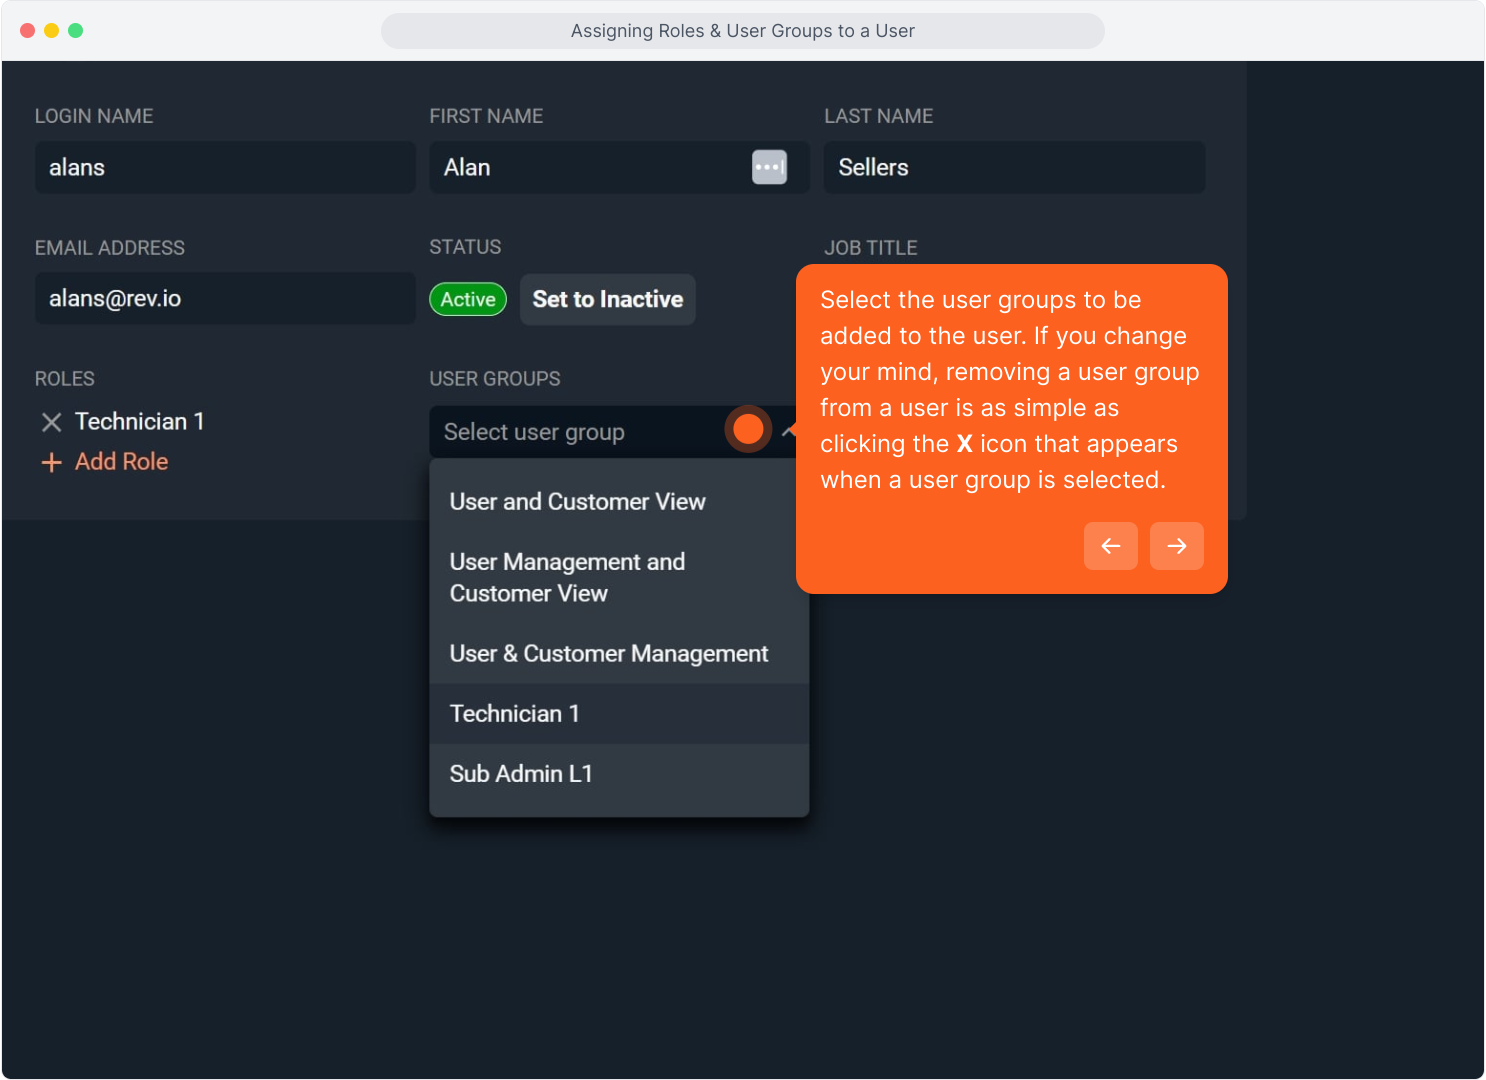
Task: Toggle the Active status badge
Action: [468, 299]
